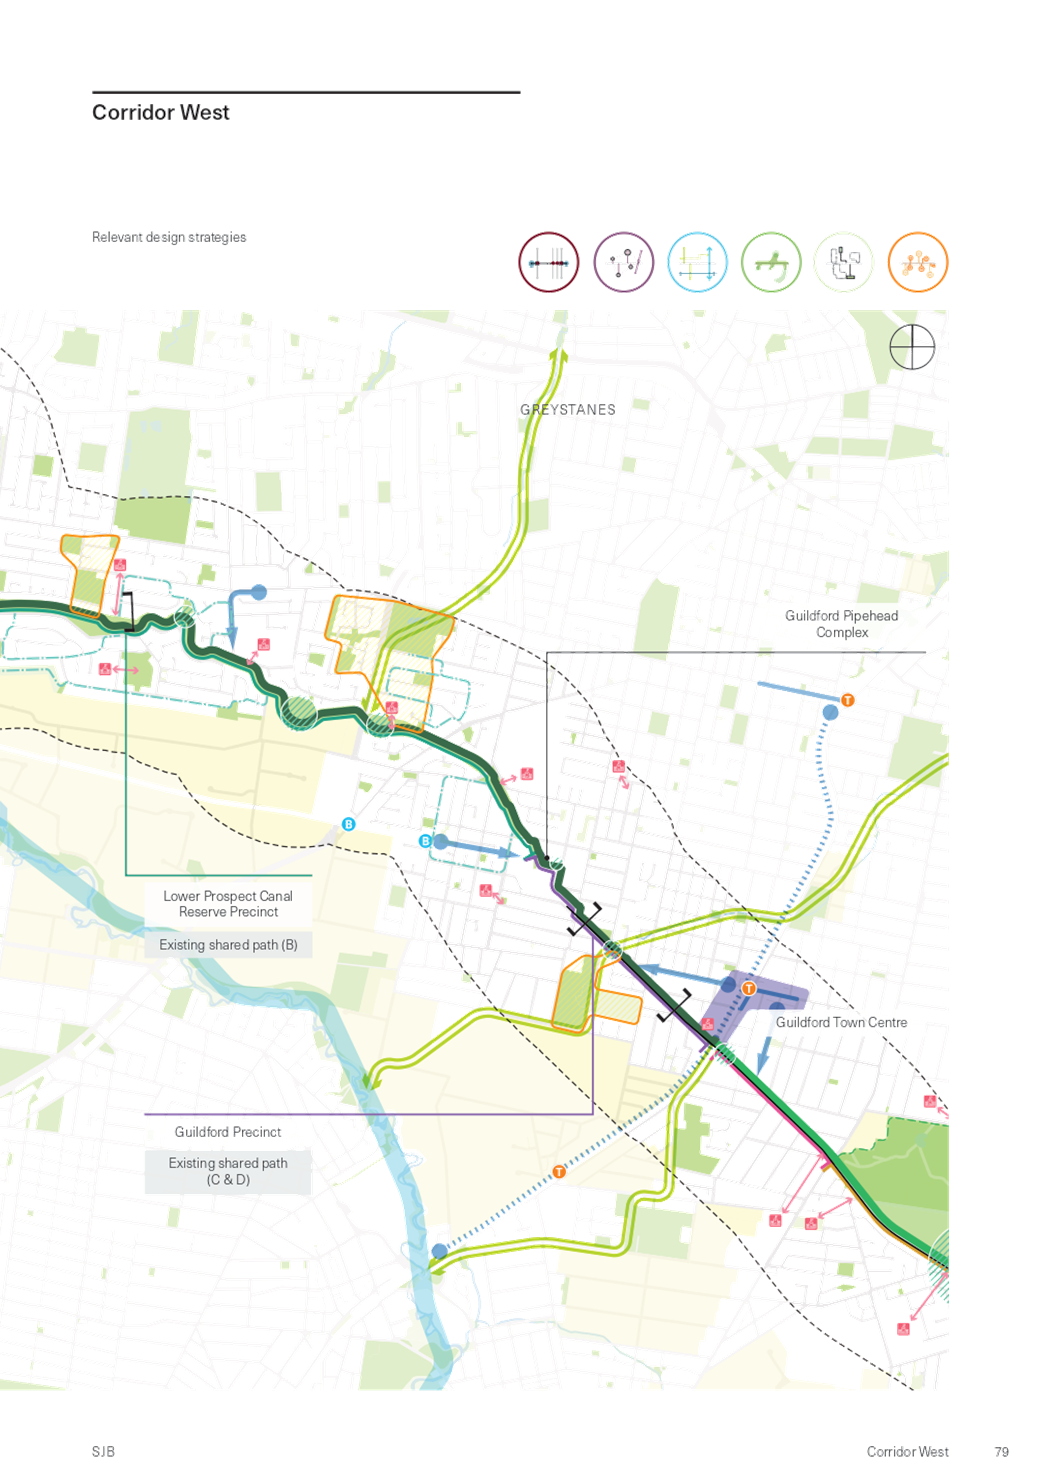Click orange T marker in Guildford Town Centre
1041x1484 pixels.
click(749, 988)
